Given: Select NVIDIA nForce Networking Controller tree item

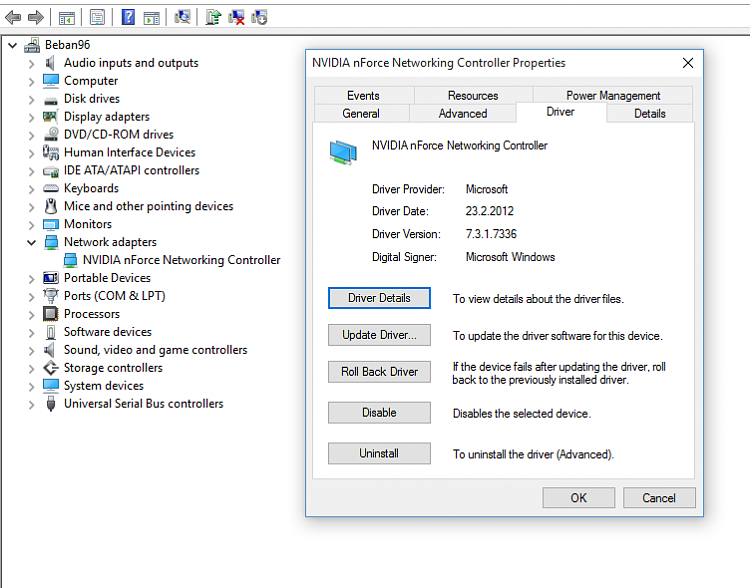Looking at the screenshot, I should point(181,260).
